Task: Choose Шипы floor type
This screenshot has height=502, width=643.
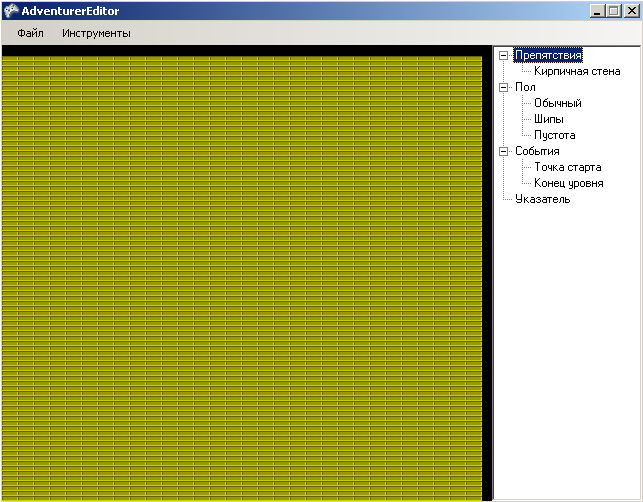Action: tap(549, 119)
